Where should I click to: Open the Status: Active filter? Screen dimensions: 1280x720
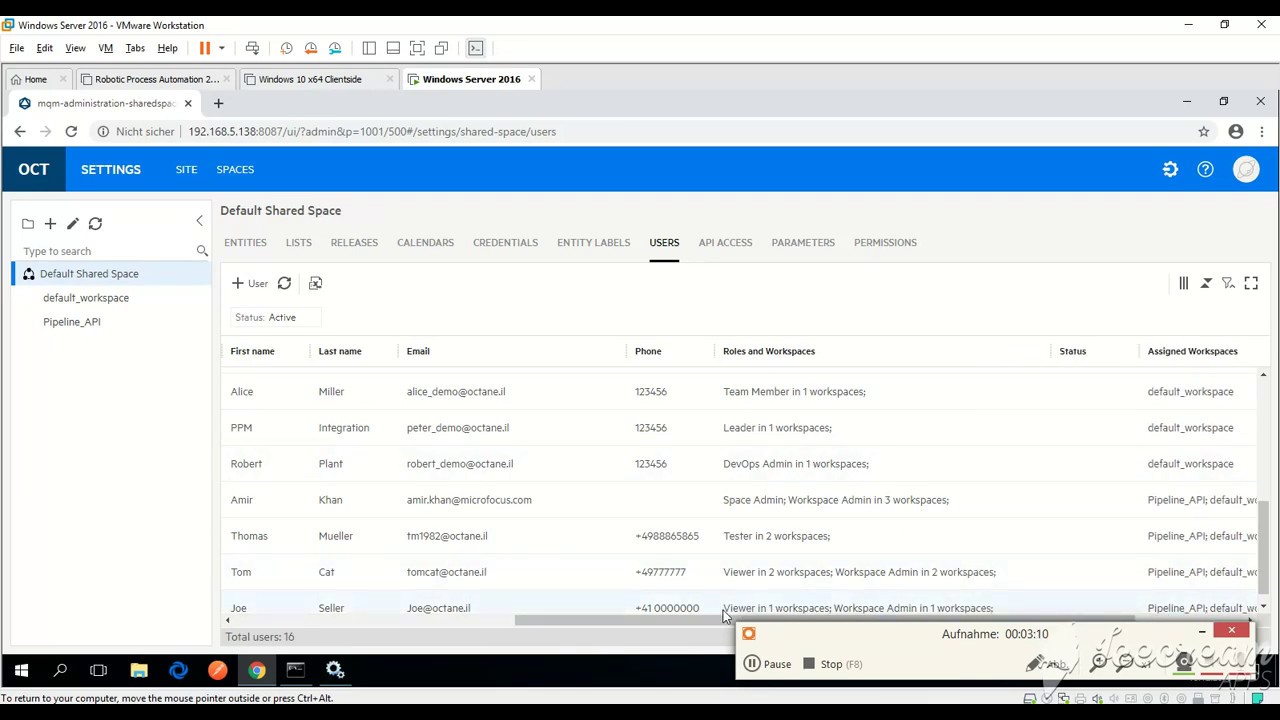pyautogui.click(x=275, y=317)
